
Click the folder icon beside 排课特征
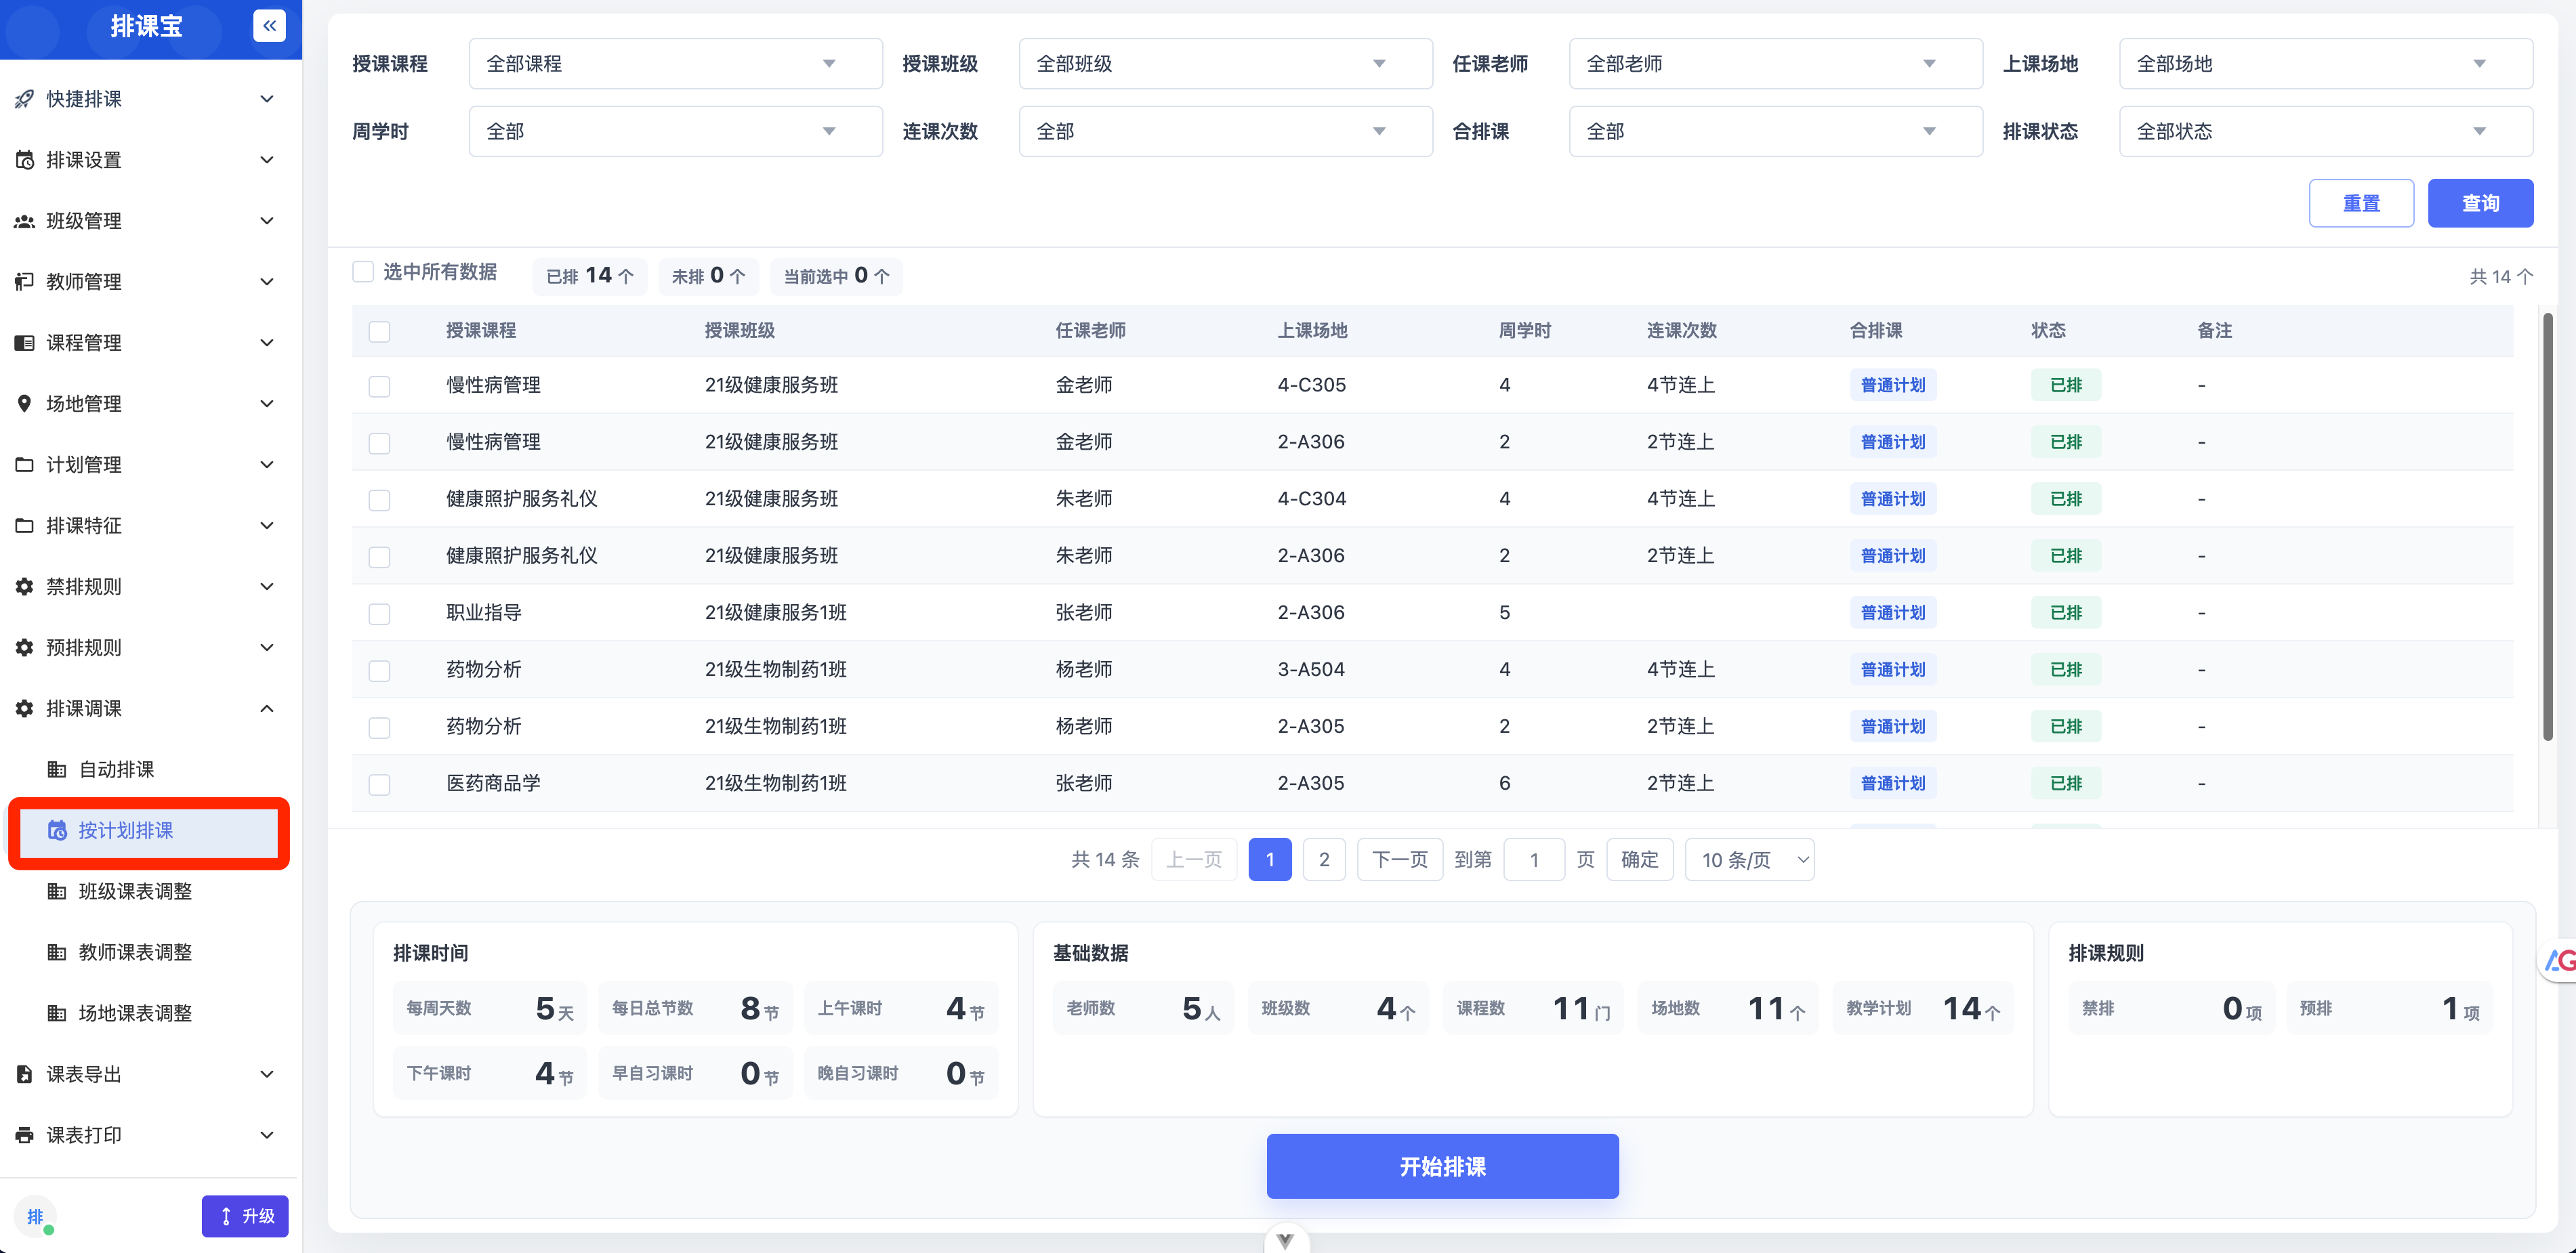click(x=24, y=526)
